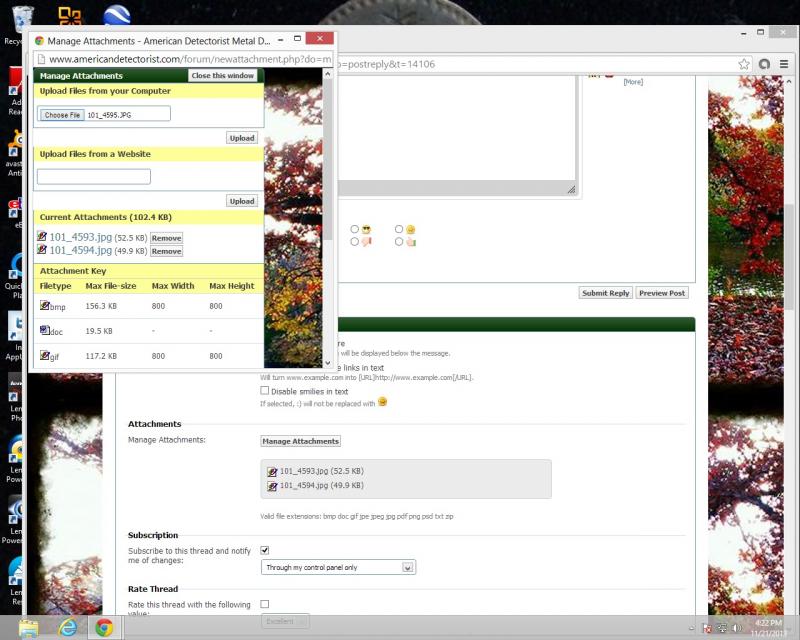Image resolution: width=800 pixels, height=640 pixels.
Task: Click the 'Subscription' section heading
Action: pyautogui.click(x=153, y=535)
